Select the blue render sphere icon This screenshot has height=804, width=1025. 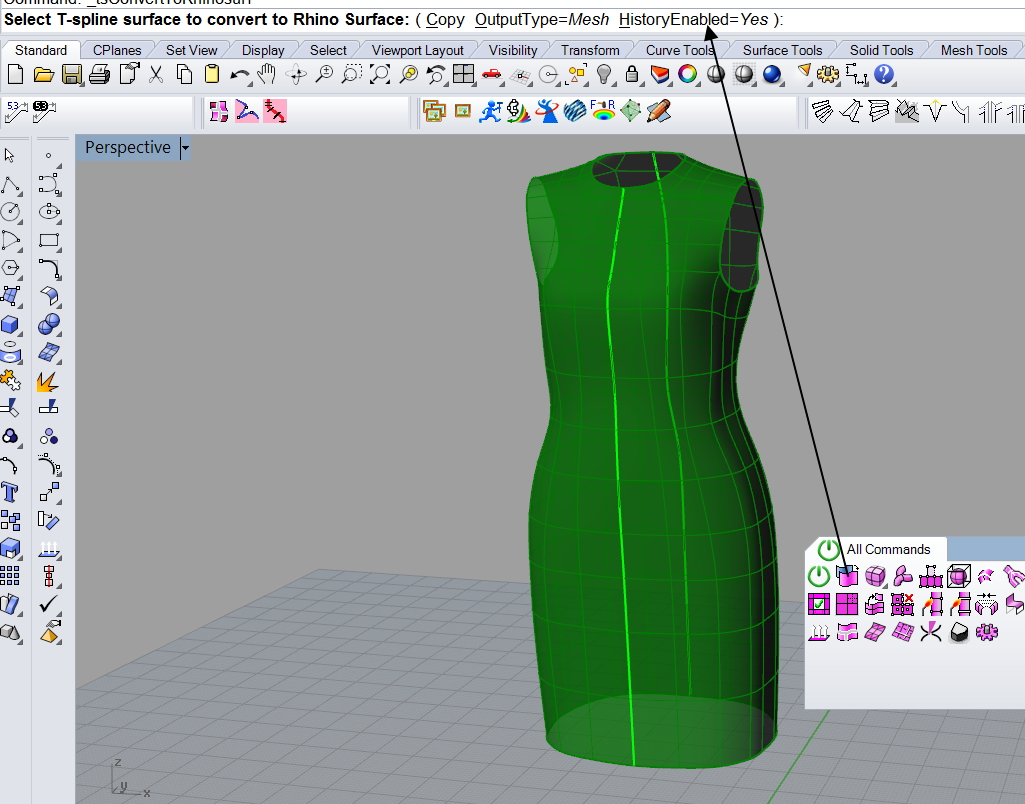[771, 75]
